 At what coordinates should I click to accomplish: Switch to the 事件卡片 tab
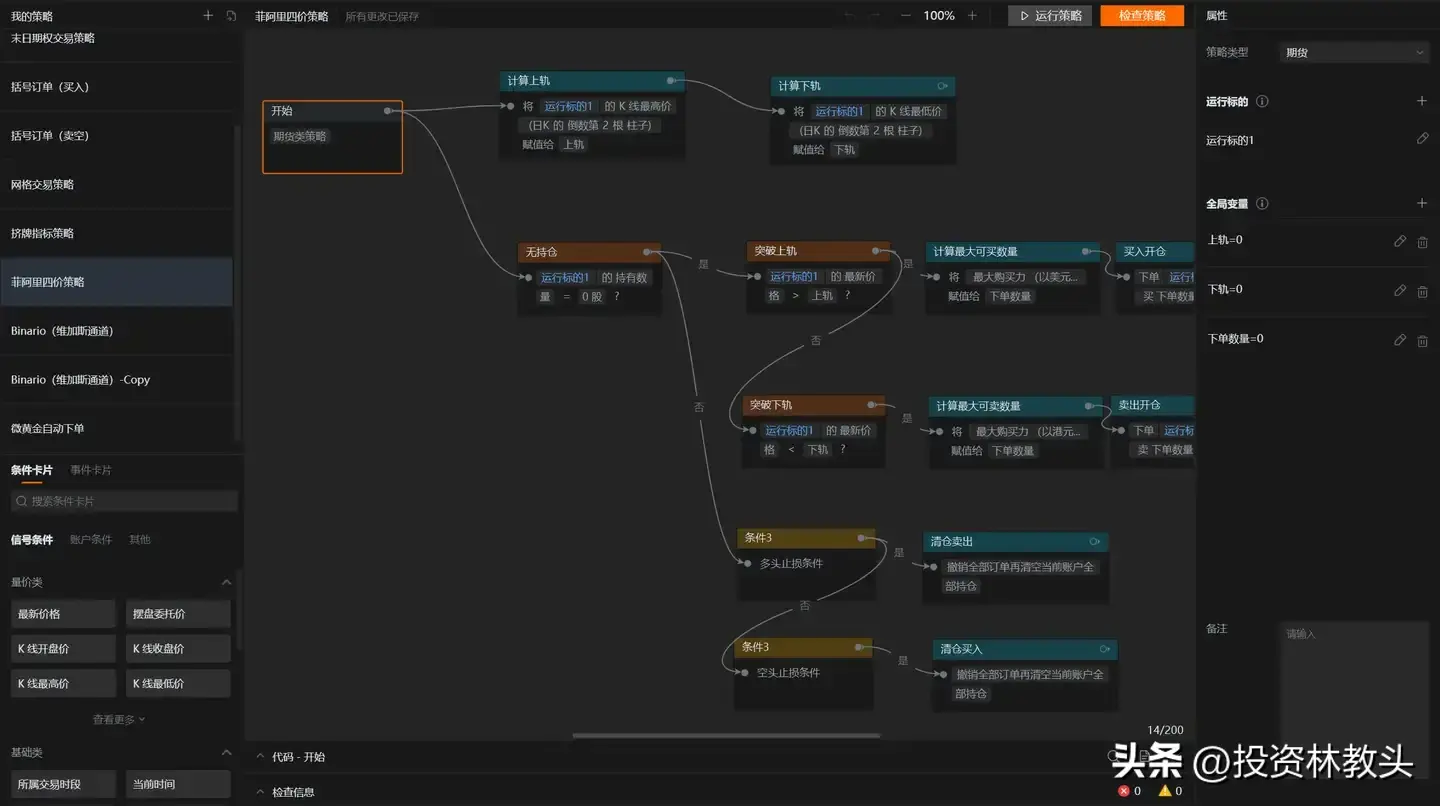pyautogui.click(x=91, y=470)
